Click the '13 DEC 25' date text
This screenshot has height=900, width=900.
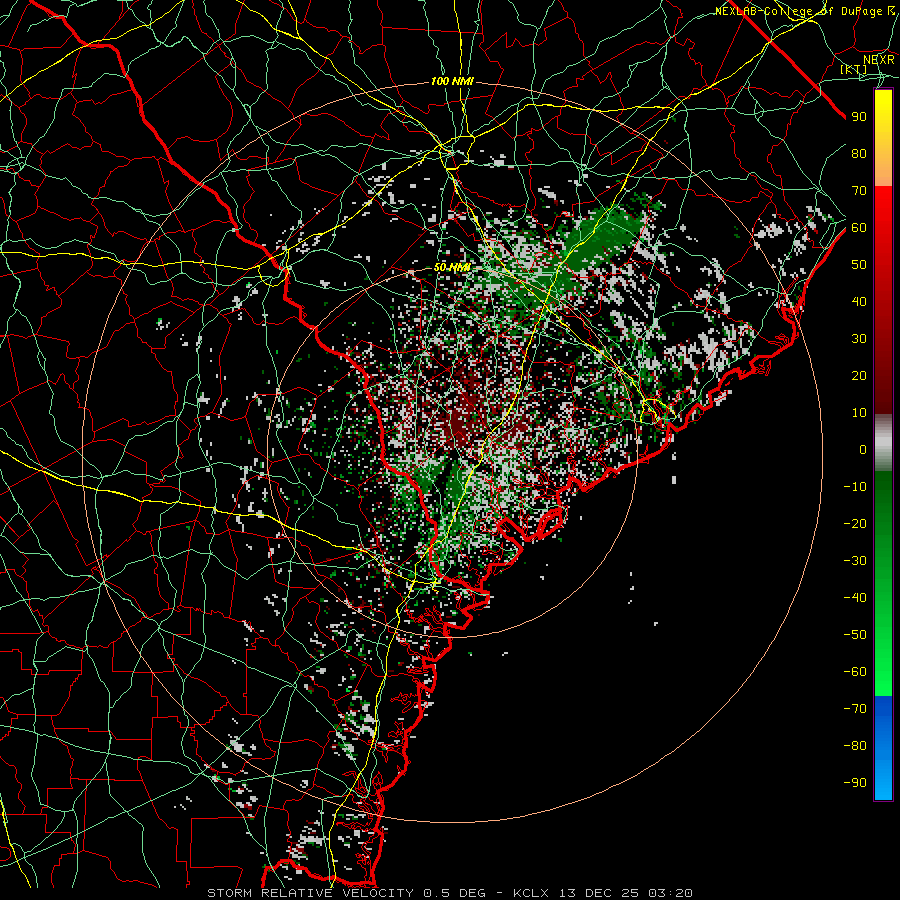[x=599, y=893]
